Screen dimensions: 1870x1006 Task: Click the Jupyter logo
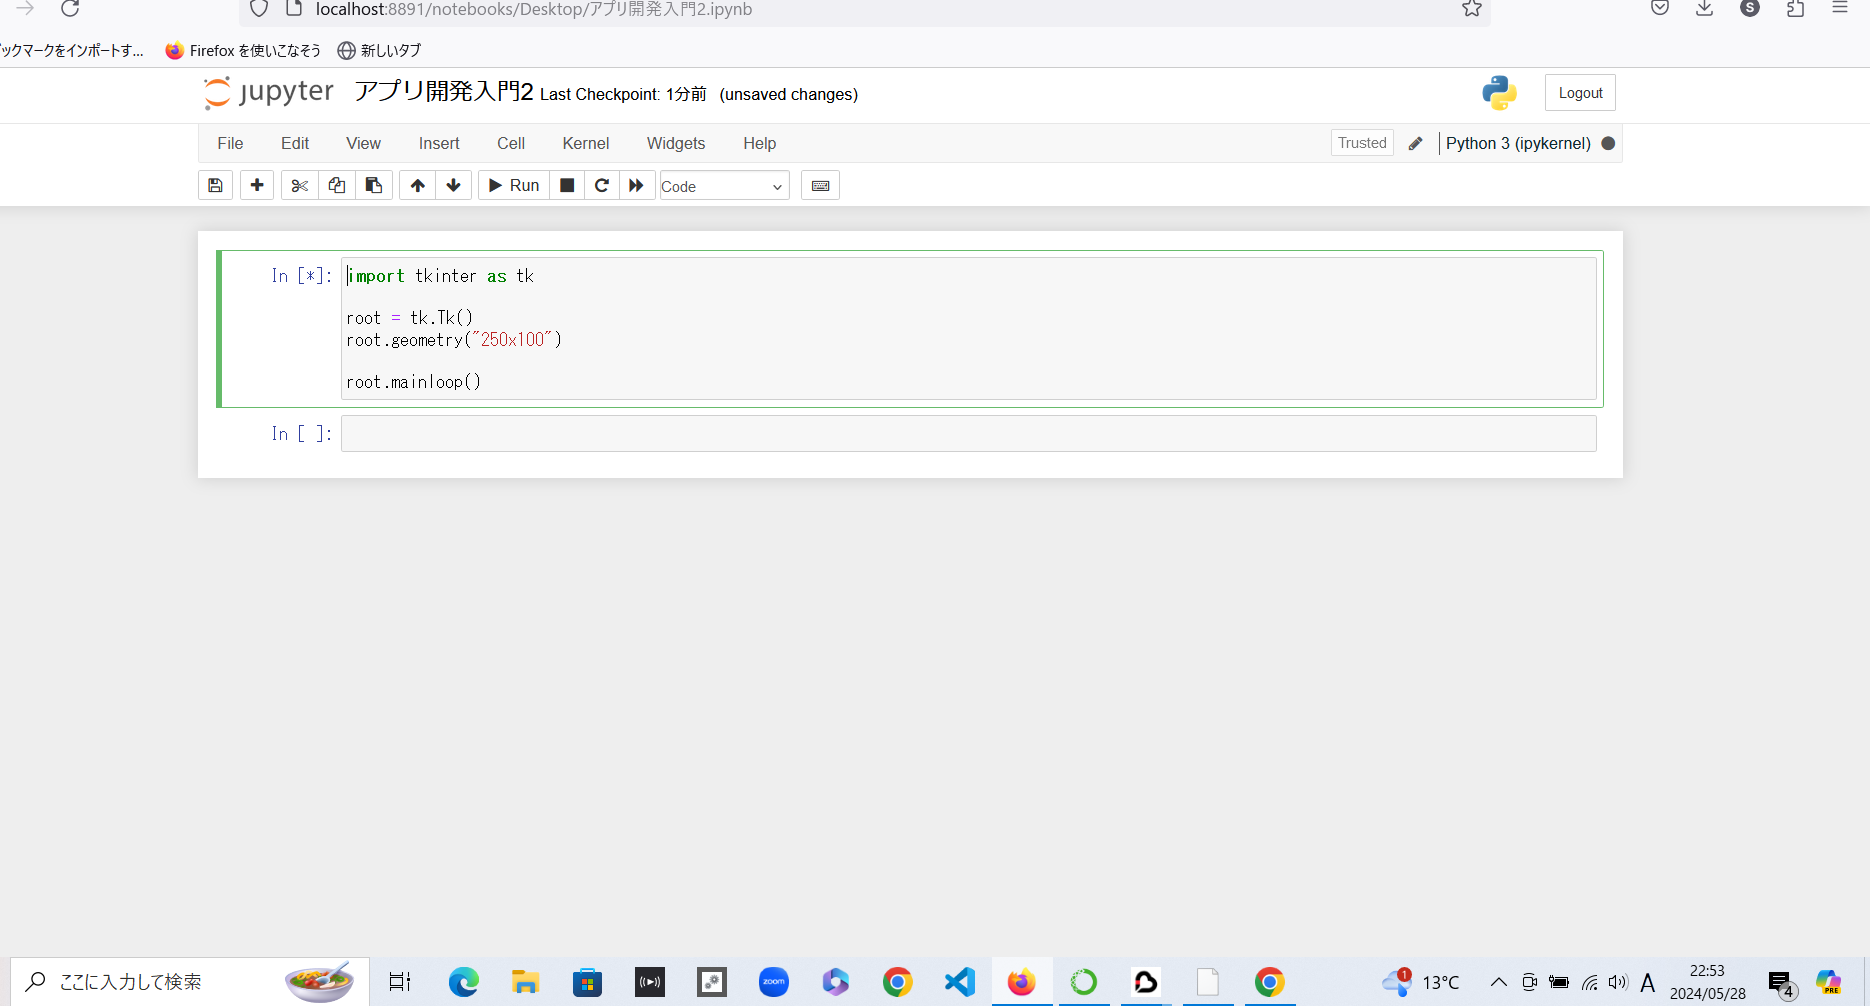pyautogui.click(x=268, y=93)
